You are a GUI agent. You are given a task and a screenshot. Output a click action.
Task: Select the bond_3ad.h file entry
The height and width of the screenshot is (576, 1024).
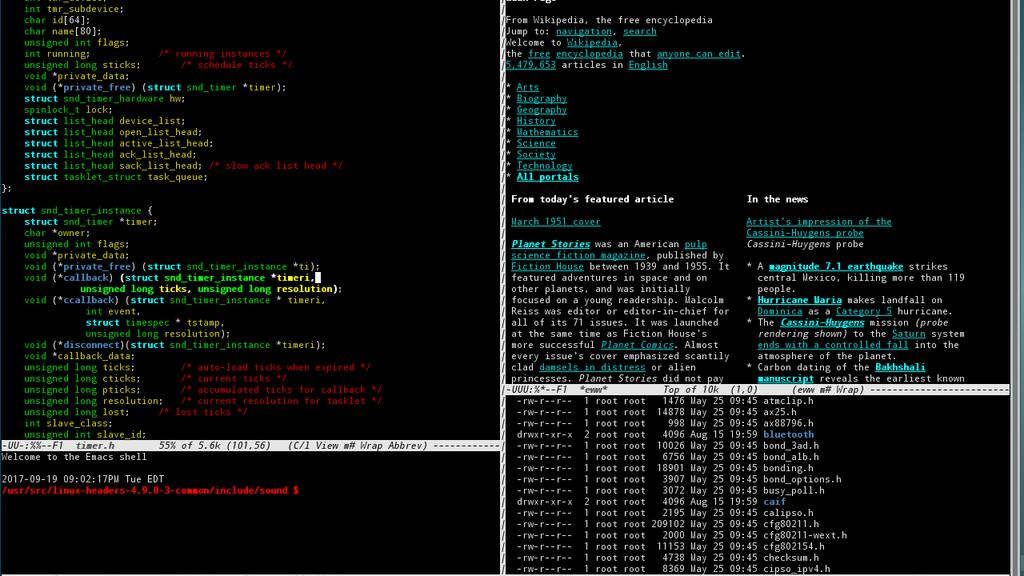pos(791,445)
